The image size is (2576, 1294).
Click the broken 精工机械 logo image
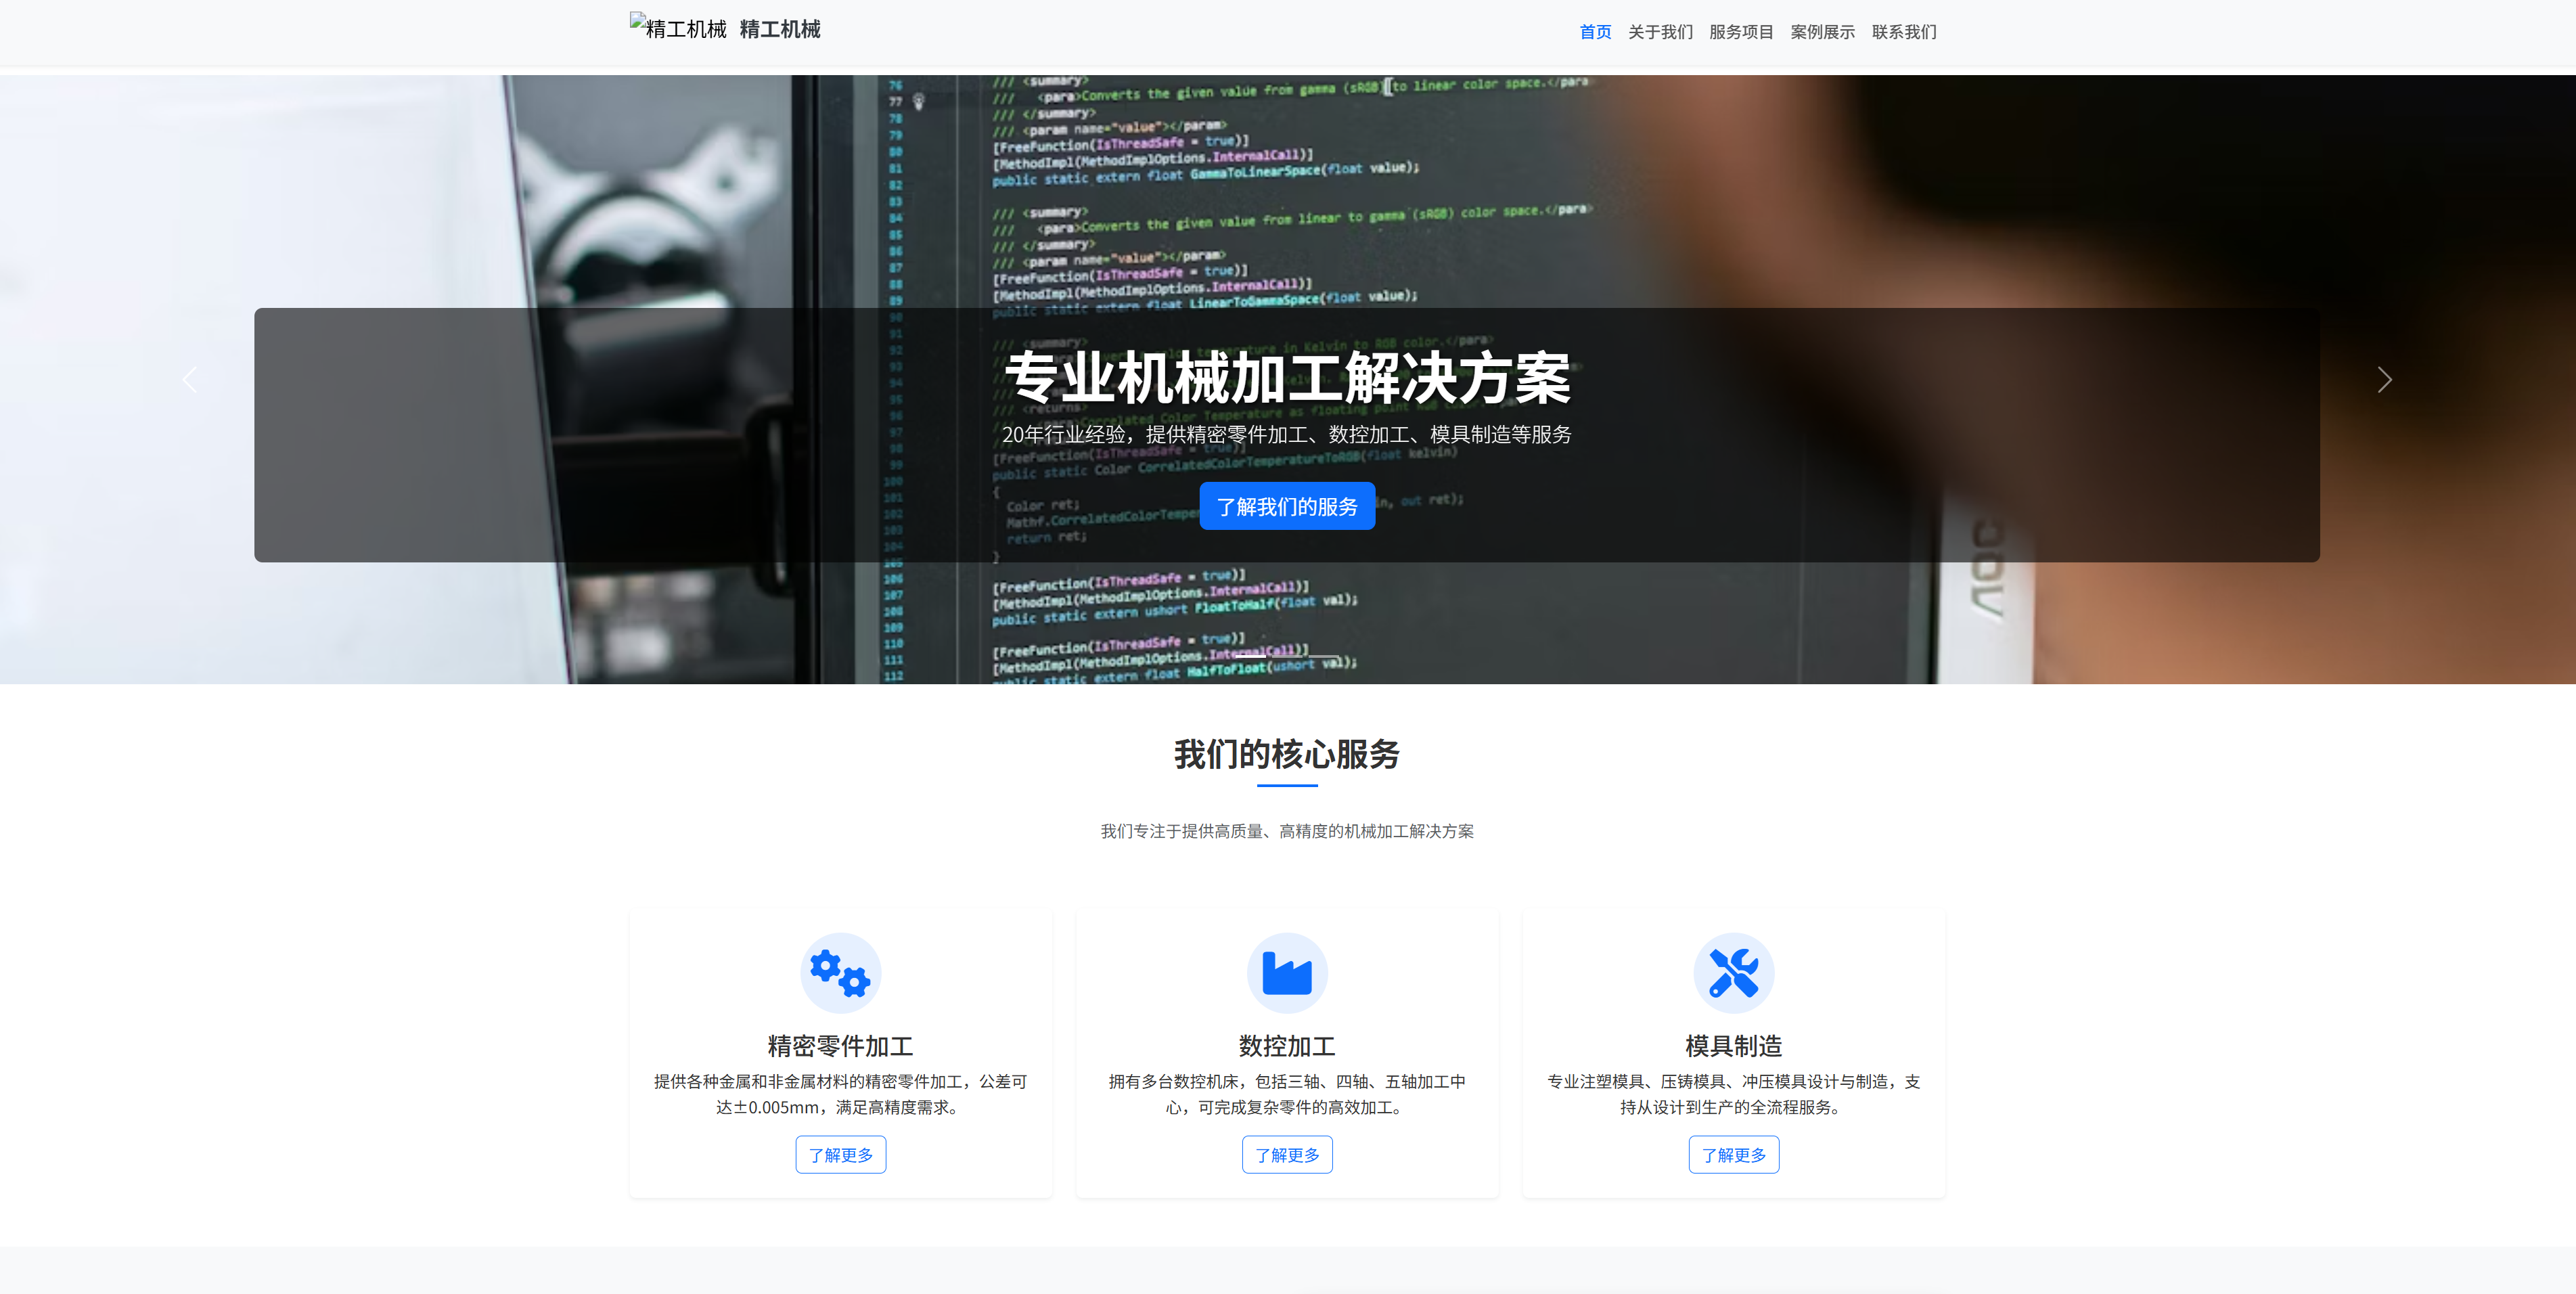click(679, 28)
